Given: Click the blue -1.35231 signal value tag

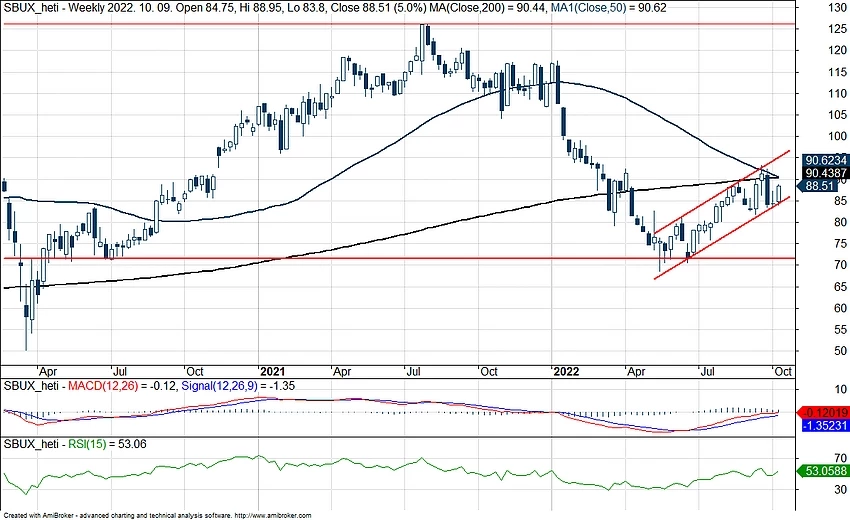Looking at the screenshot, I should point(825,426).
